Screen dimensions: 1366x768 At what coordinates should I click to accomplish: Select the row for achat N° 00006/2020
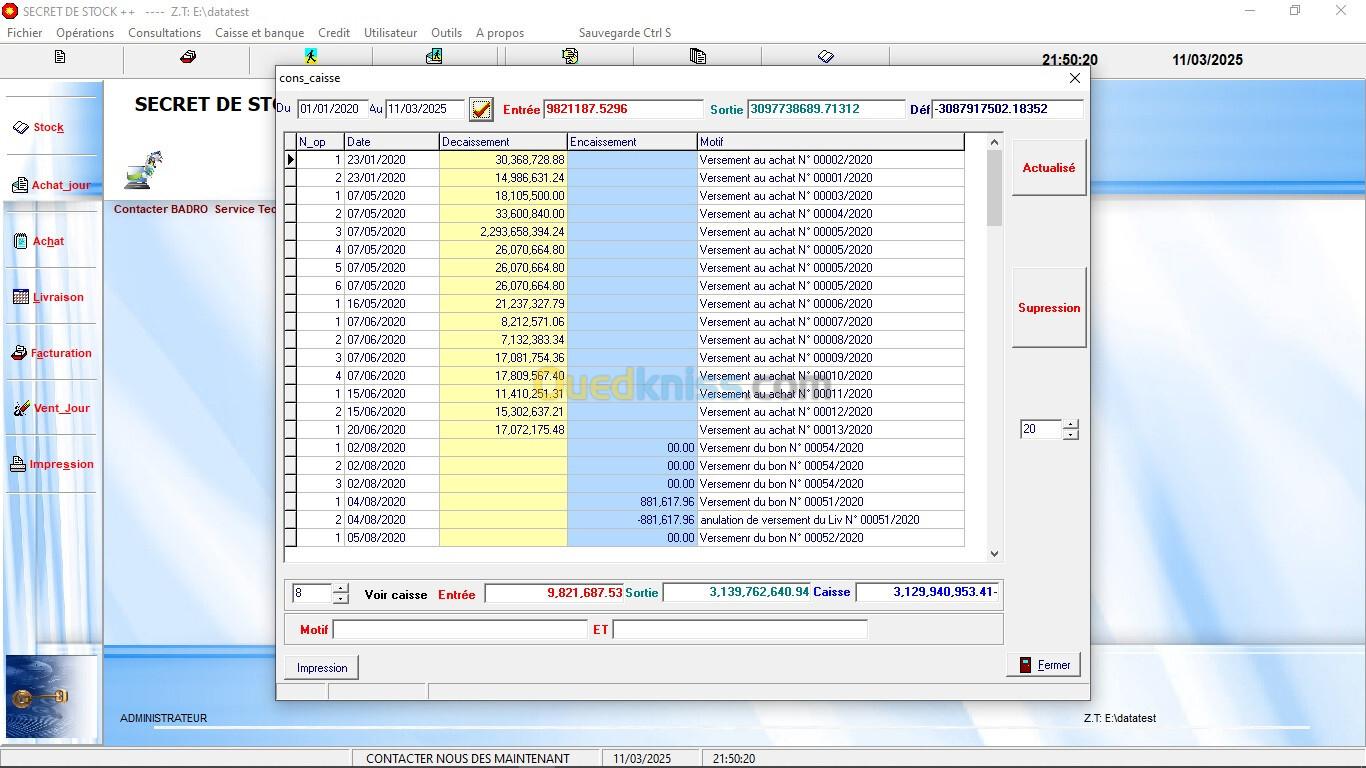[785, 304]
